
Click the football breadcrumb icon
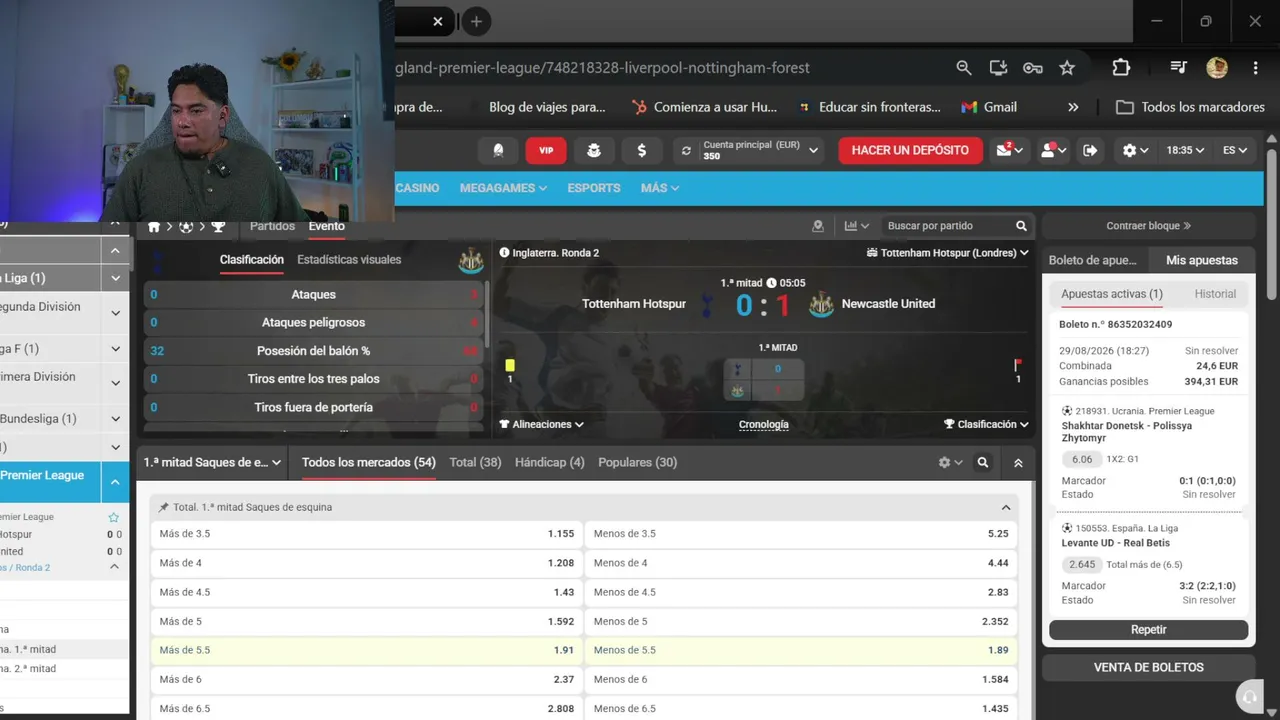point(186,227)
